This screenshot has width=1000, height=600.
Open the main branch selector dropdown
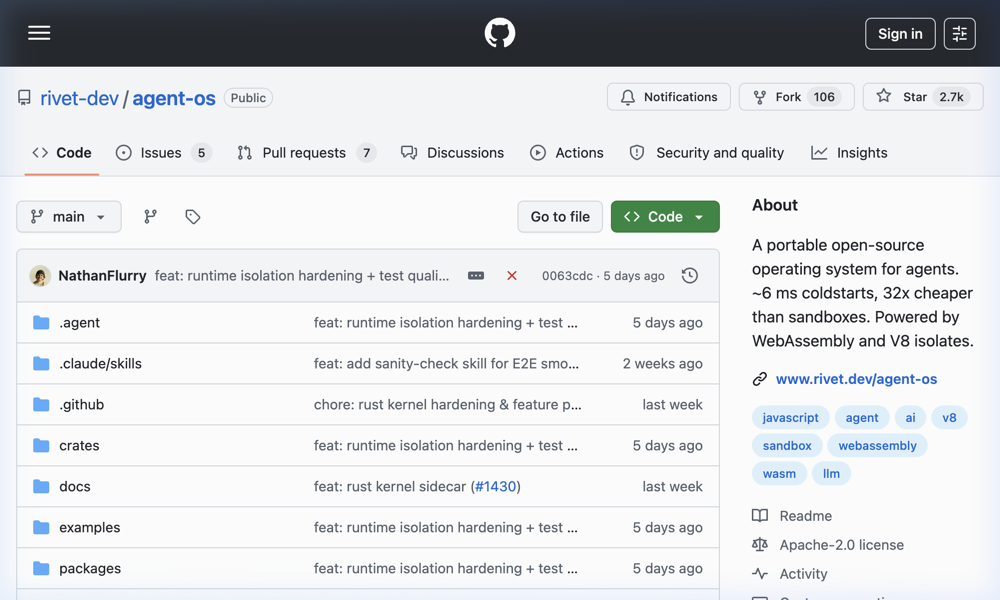[x=69, y=217]
